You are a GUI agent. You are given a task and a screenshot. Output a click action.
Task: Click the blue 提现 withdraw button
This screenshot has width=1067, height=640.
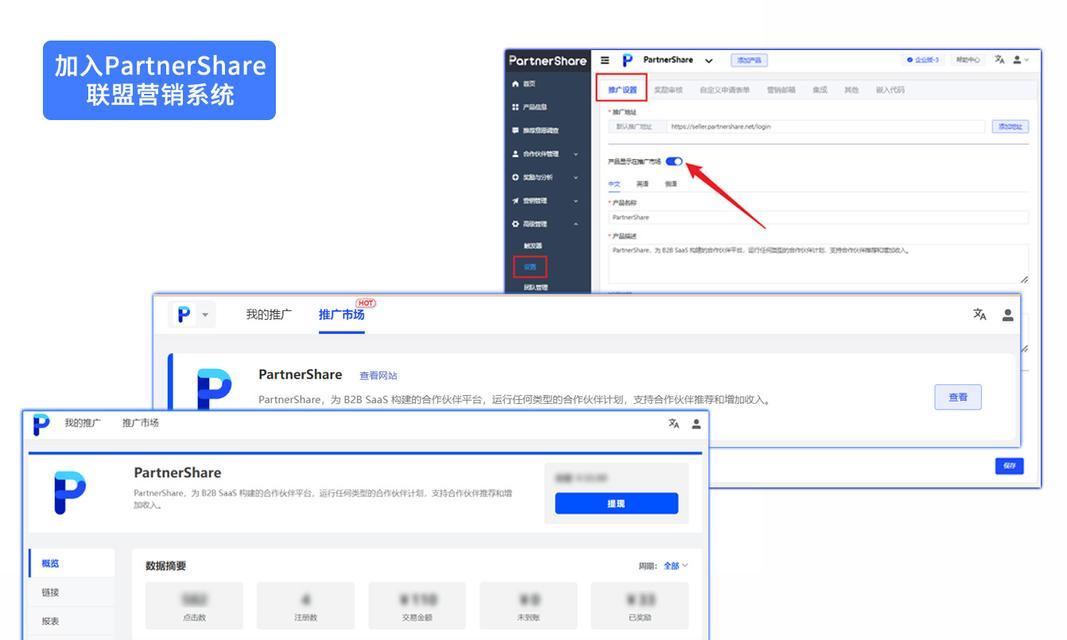[617, 503]
